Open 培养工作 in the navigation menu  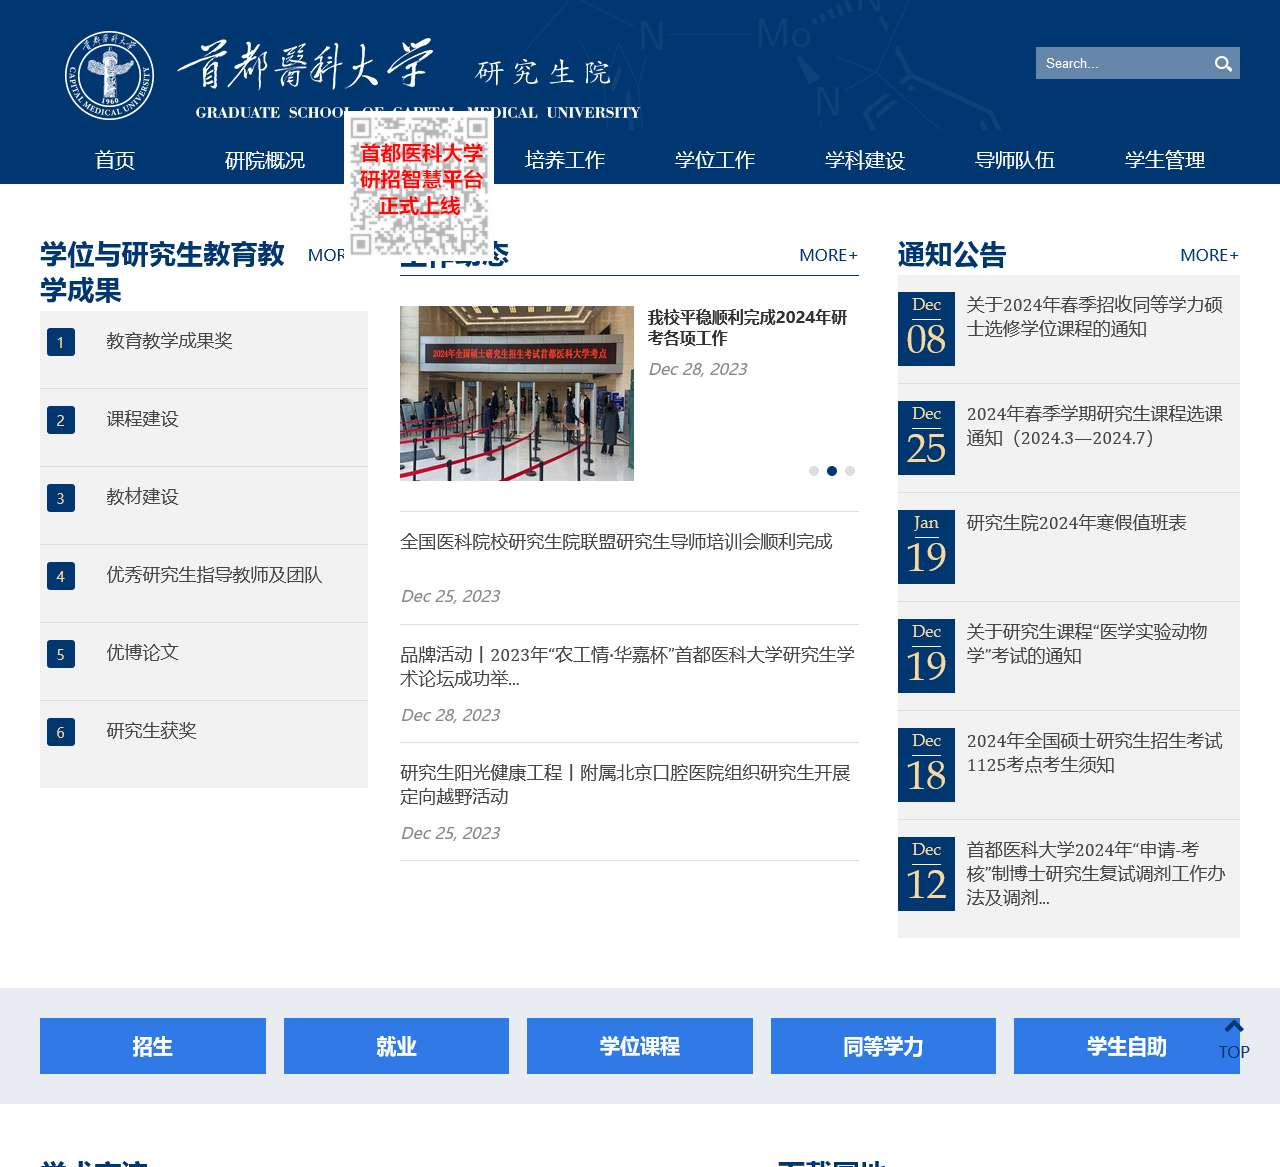(x=565, y=160)
